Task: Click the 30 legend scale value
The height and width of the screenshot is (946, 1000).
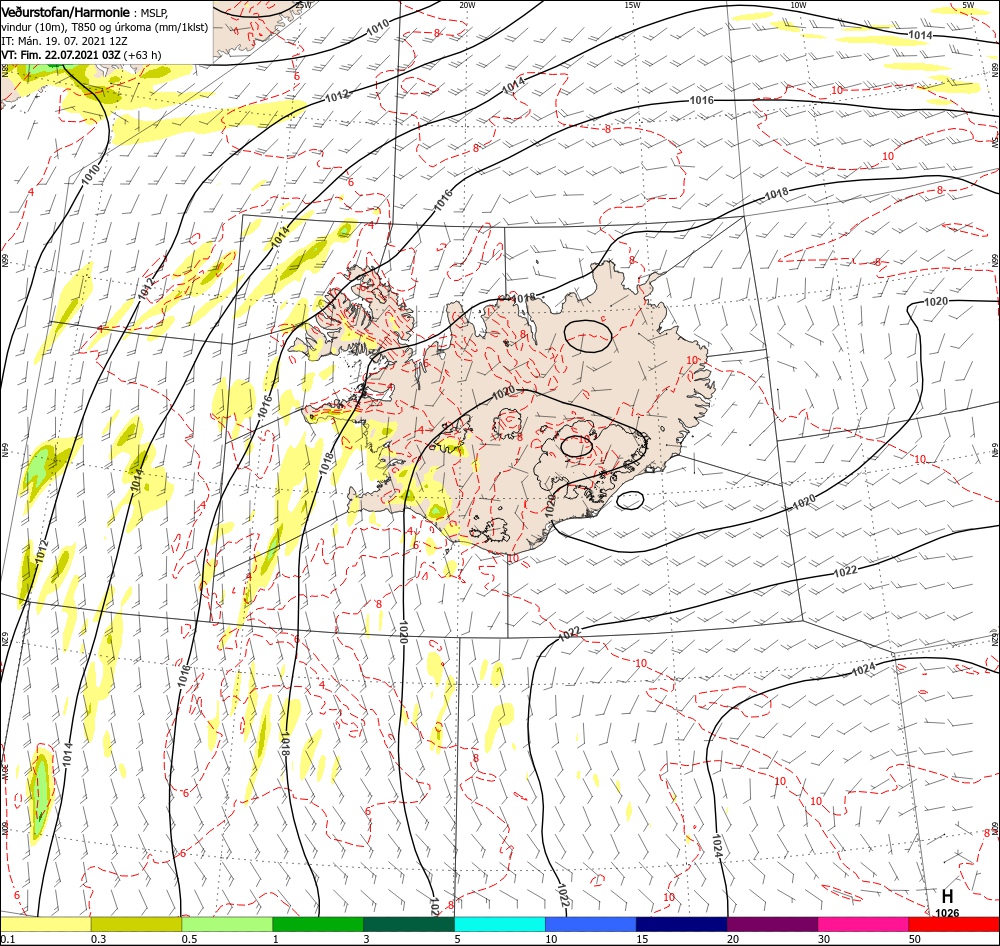Action: pos(824,939)
